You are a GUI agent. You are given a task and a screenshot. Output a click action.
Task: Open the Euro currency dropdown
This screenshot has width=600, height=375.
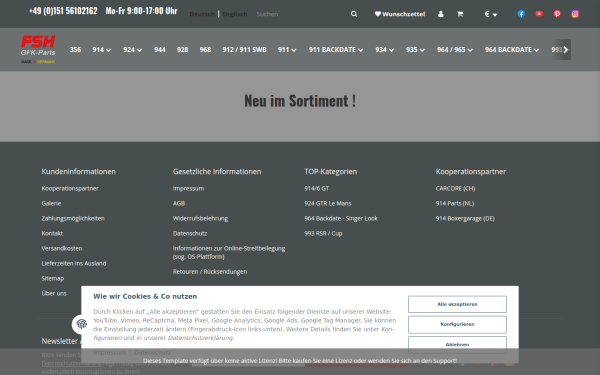click(491, 14)
